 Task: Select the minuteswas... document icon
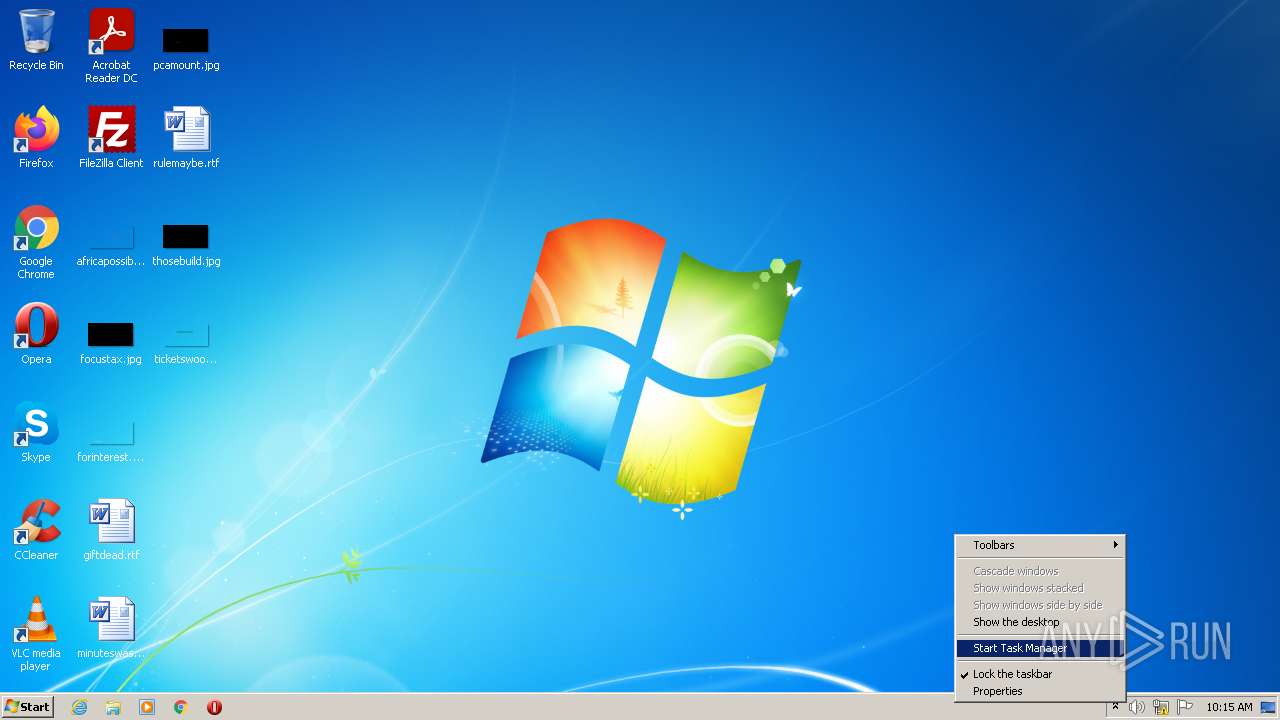click(x=111, y=628)
